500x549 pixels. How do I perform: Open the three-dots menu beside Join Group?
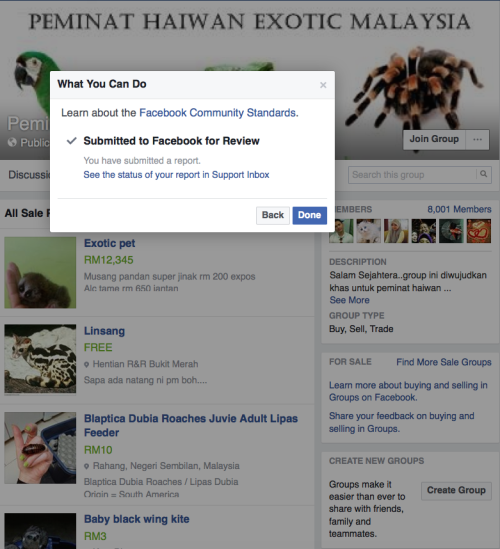(477, 139)
